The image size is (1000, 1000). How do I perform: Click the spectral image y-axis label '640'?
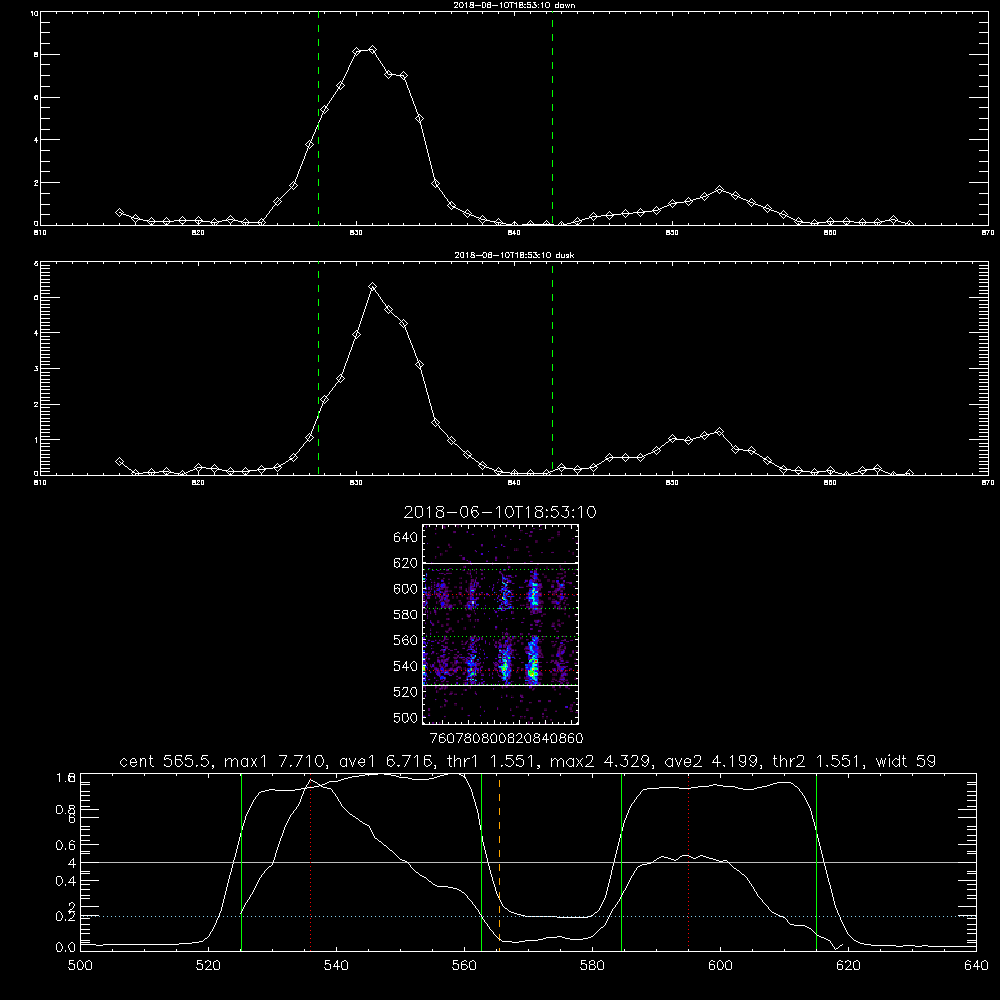[x=405, y=538]
